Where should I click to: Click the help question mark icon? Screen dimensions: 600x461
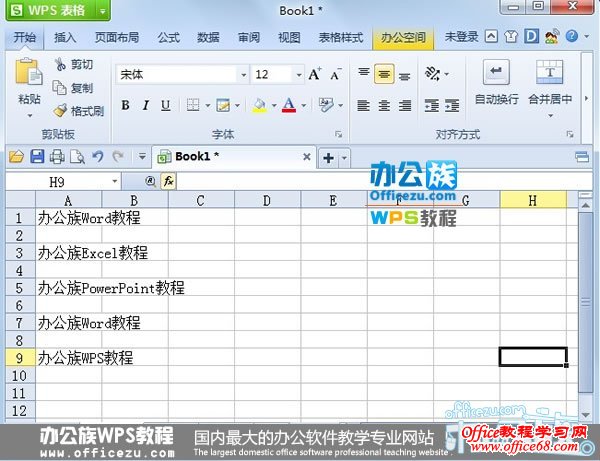[x=572, y=36]
